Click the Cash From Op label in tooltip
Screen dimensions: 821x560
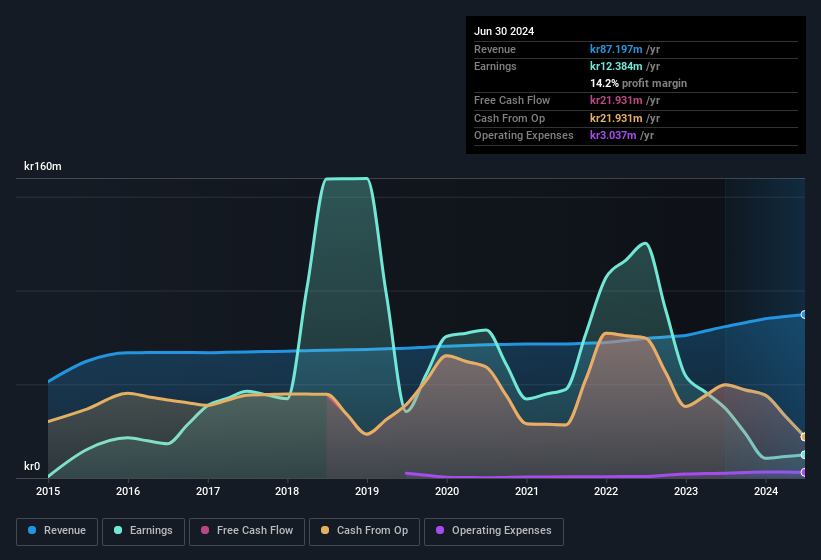[x=509, y=118]
